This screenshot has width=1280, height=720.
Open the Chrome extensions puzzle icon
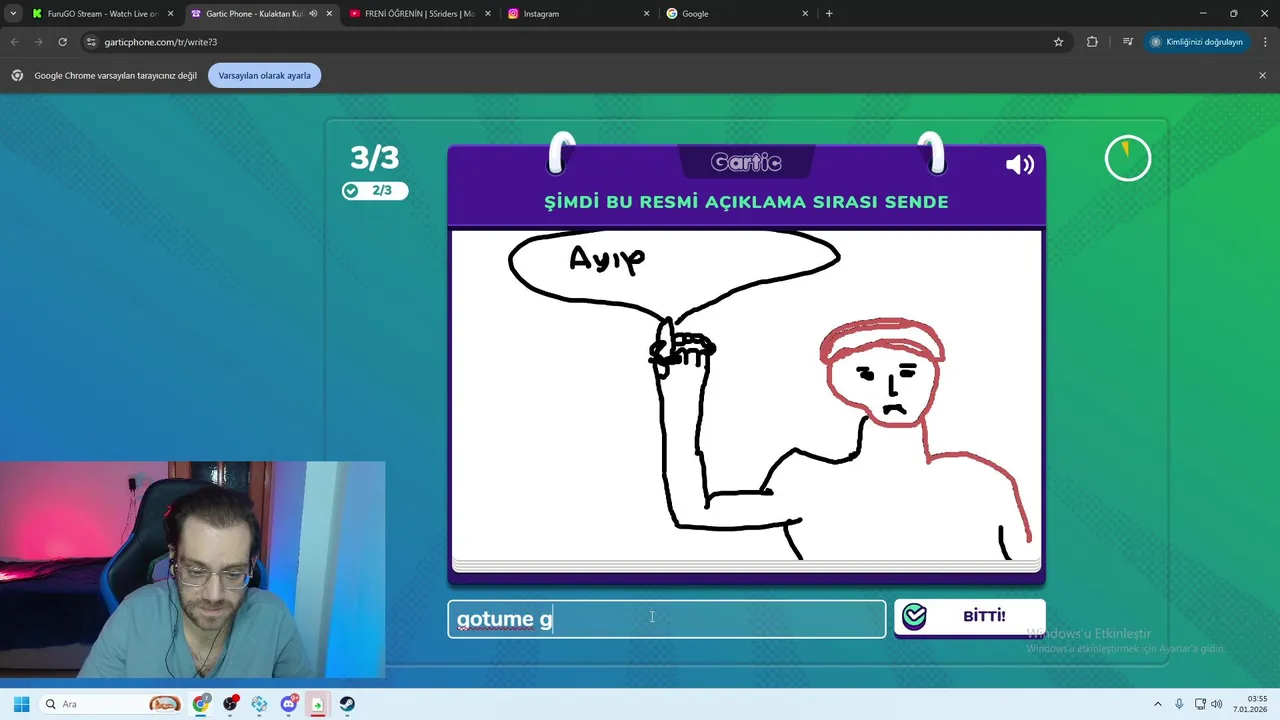pos(1092,42)
